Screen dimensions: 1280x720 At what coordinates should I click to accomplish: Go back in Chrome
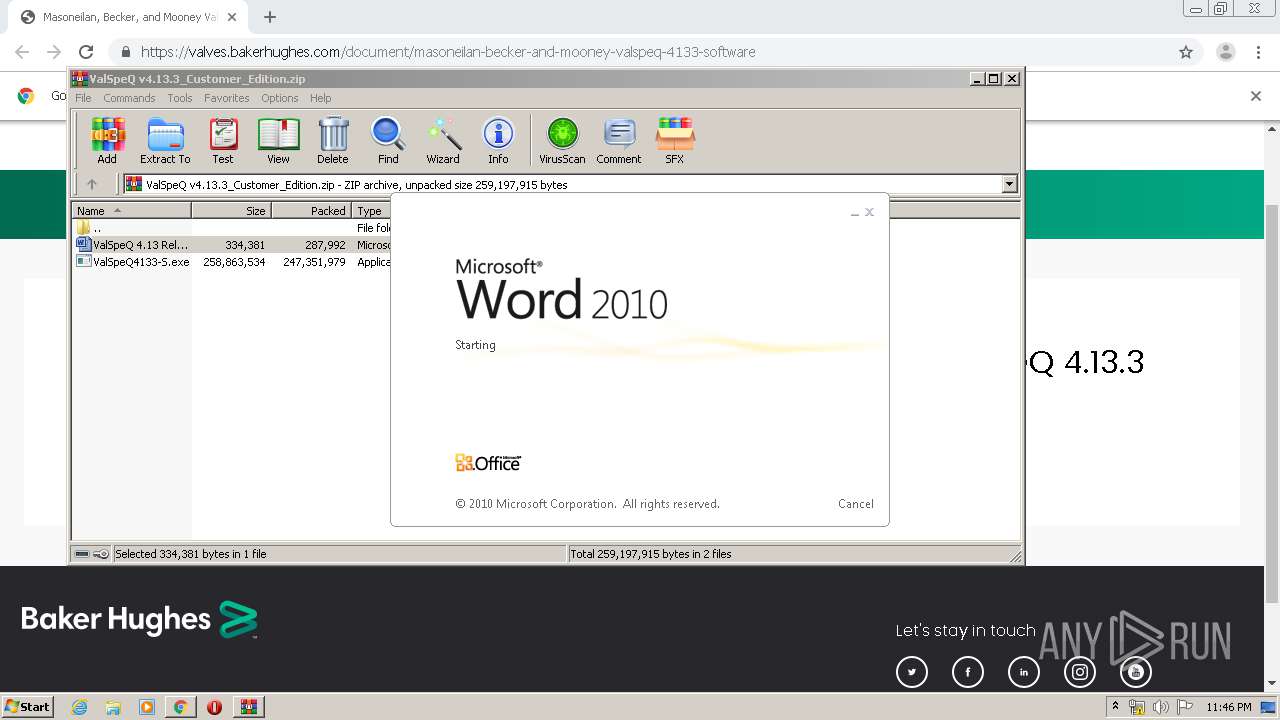[x=22, y=52]
